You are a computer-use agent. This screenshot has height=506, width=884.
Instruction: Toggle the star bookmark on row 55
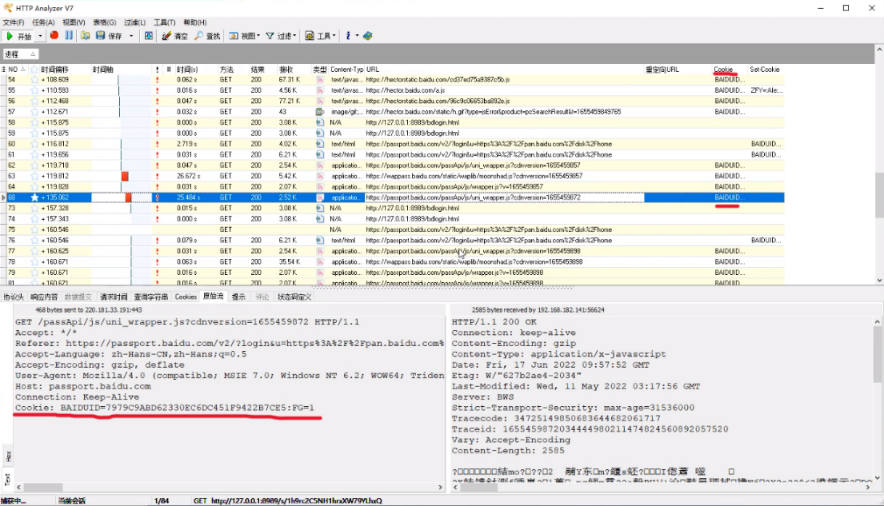[x=34, y=91]
